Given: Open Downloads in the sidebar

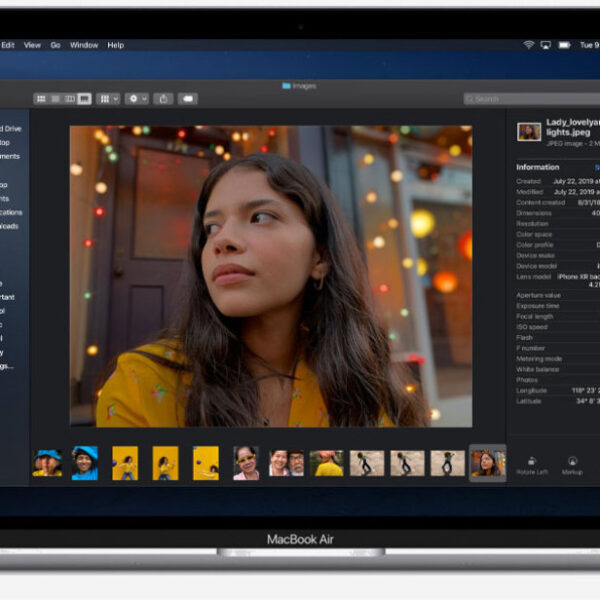Looking at the screenshot, I should click(10, 226).
